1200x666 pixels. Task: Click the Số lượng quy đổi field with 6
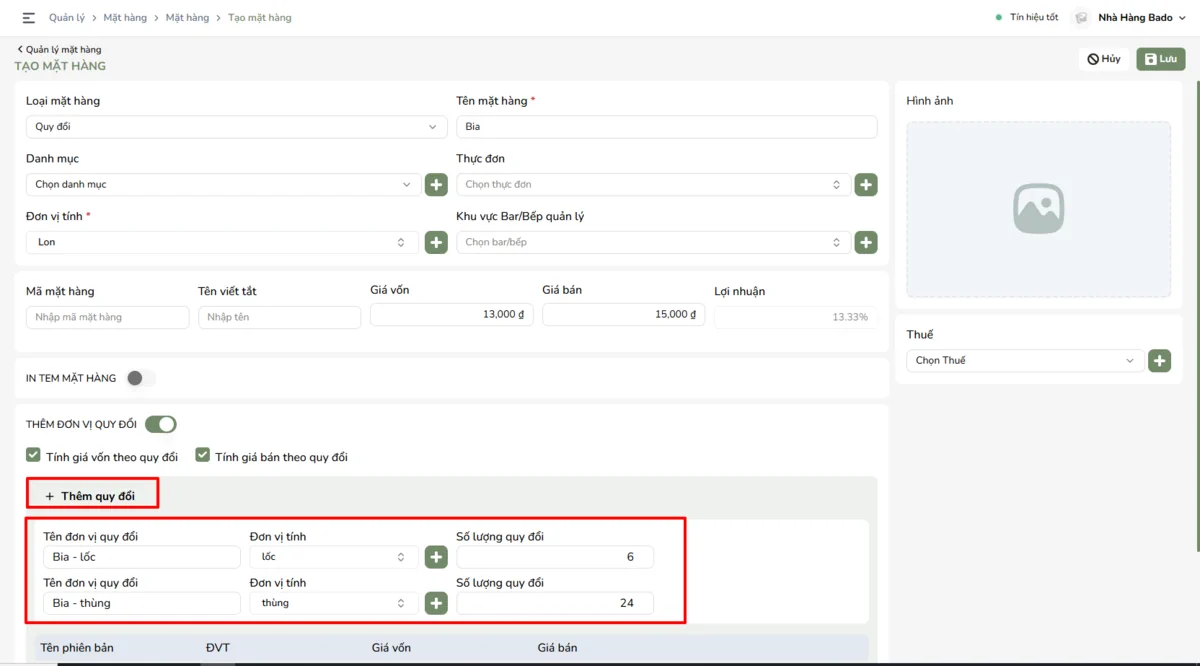[555, 557]
